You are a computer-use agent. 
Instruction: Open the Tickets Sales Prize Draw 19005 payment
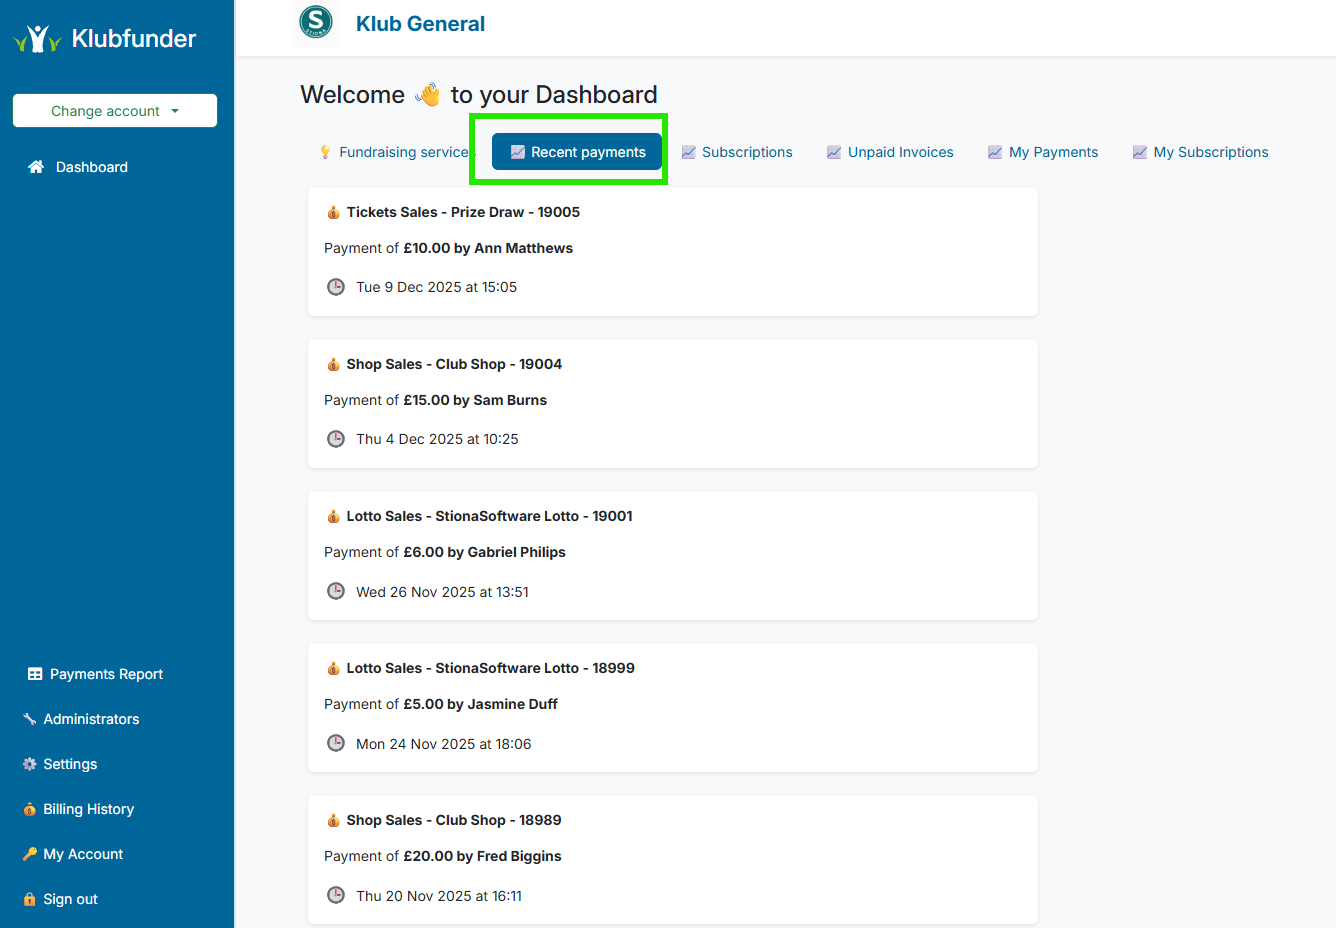pos(462,212)
